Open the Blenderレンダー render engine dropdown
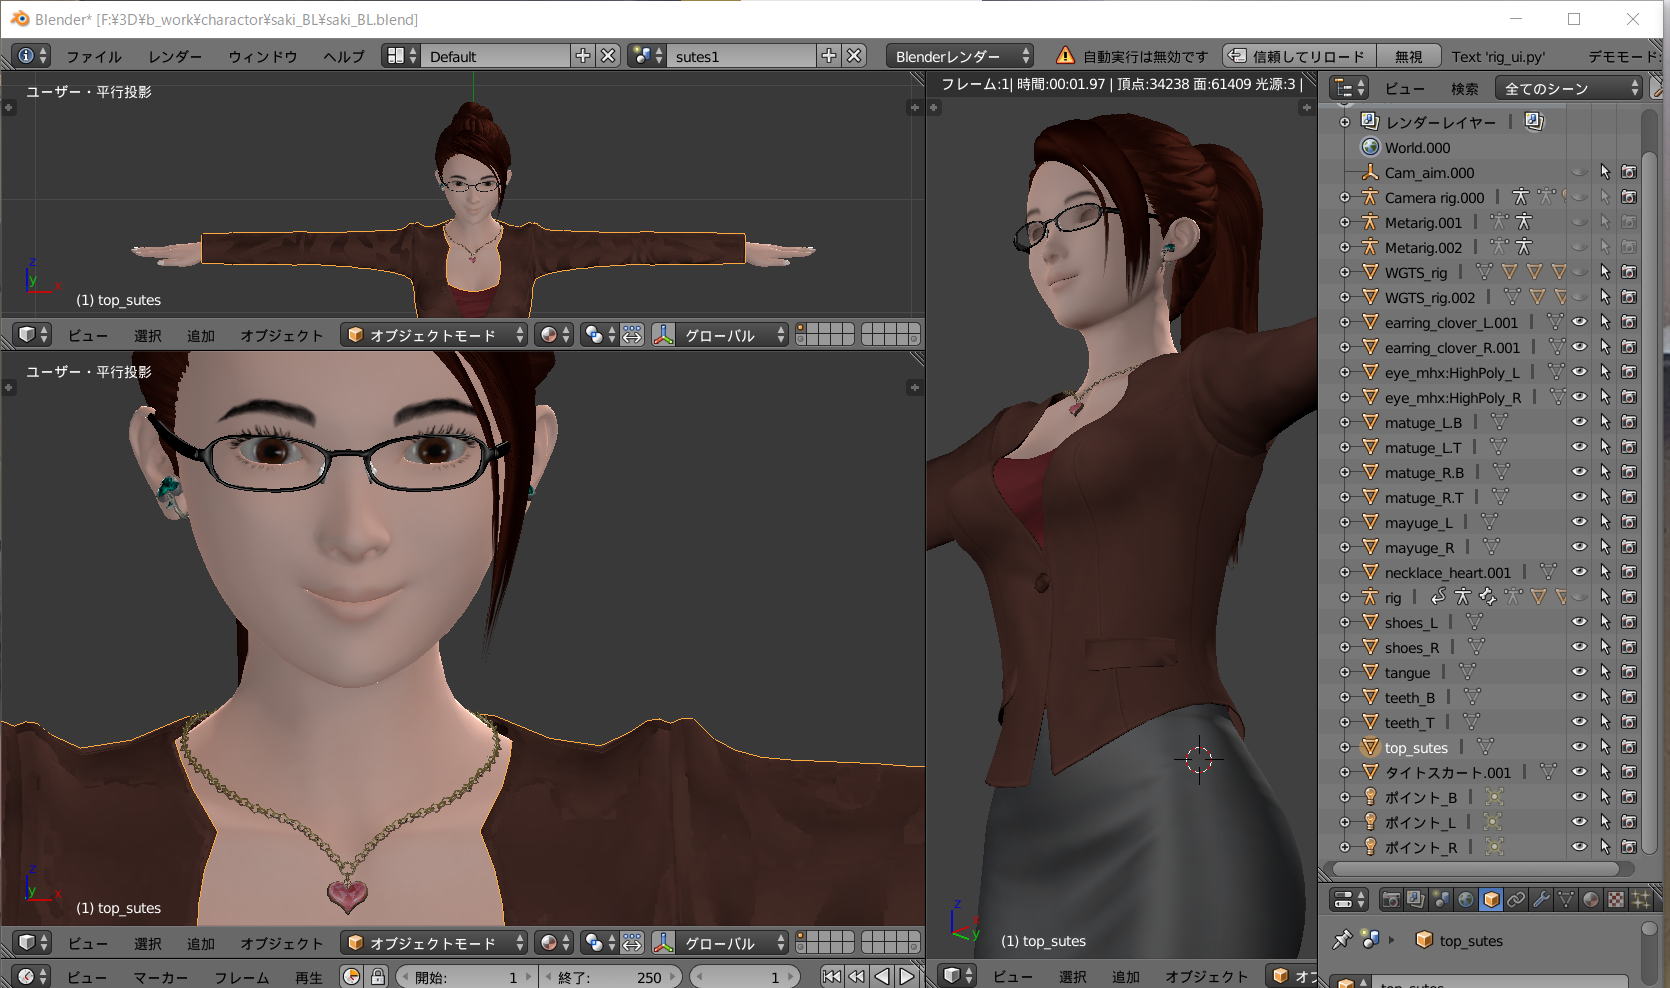1670x988 pixels. coord(959,56)
